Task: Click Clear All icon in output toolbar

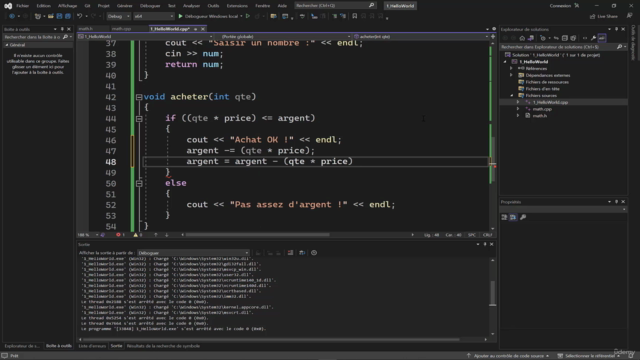Action: (290, 253)
